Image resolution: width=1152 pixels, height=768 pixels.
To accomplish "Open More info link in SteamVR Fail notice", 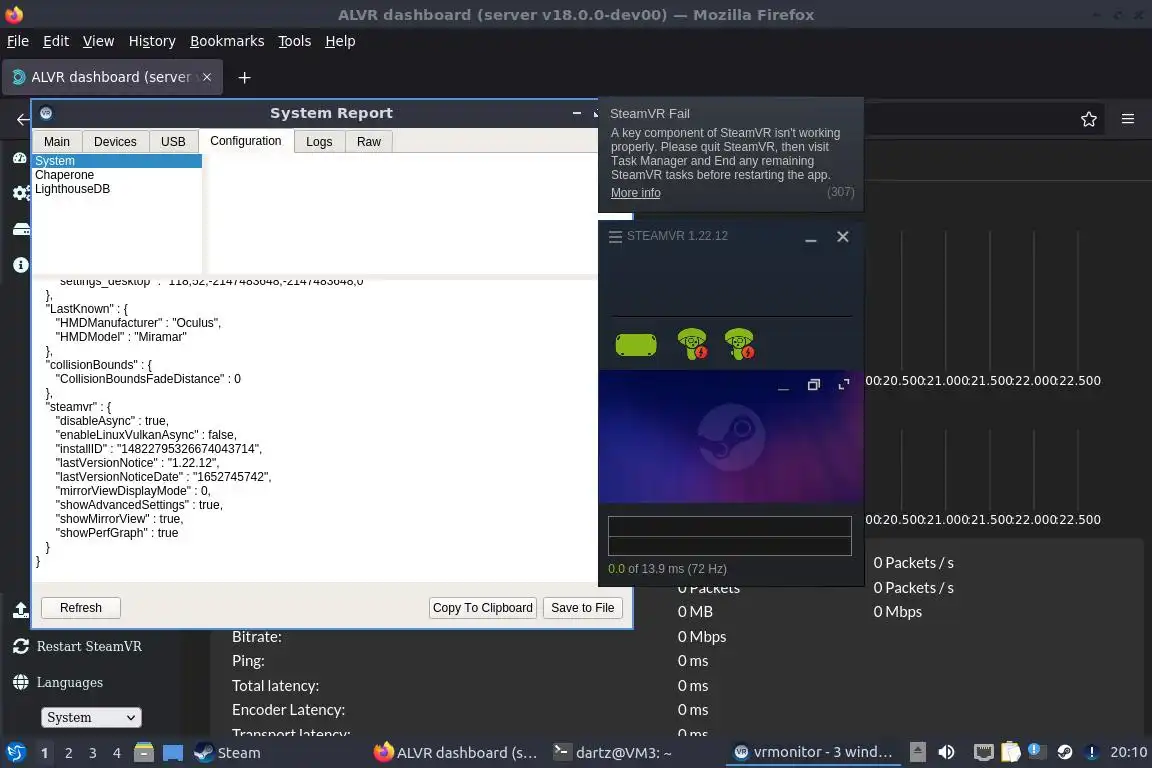I will 636,193.
